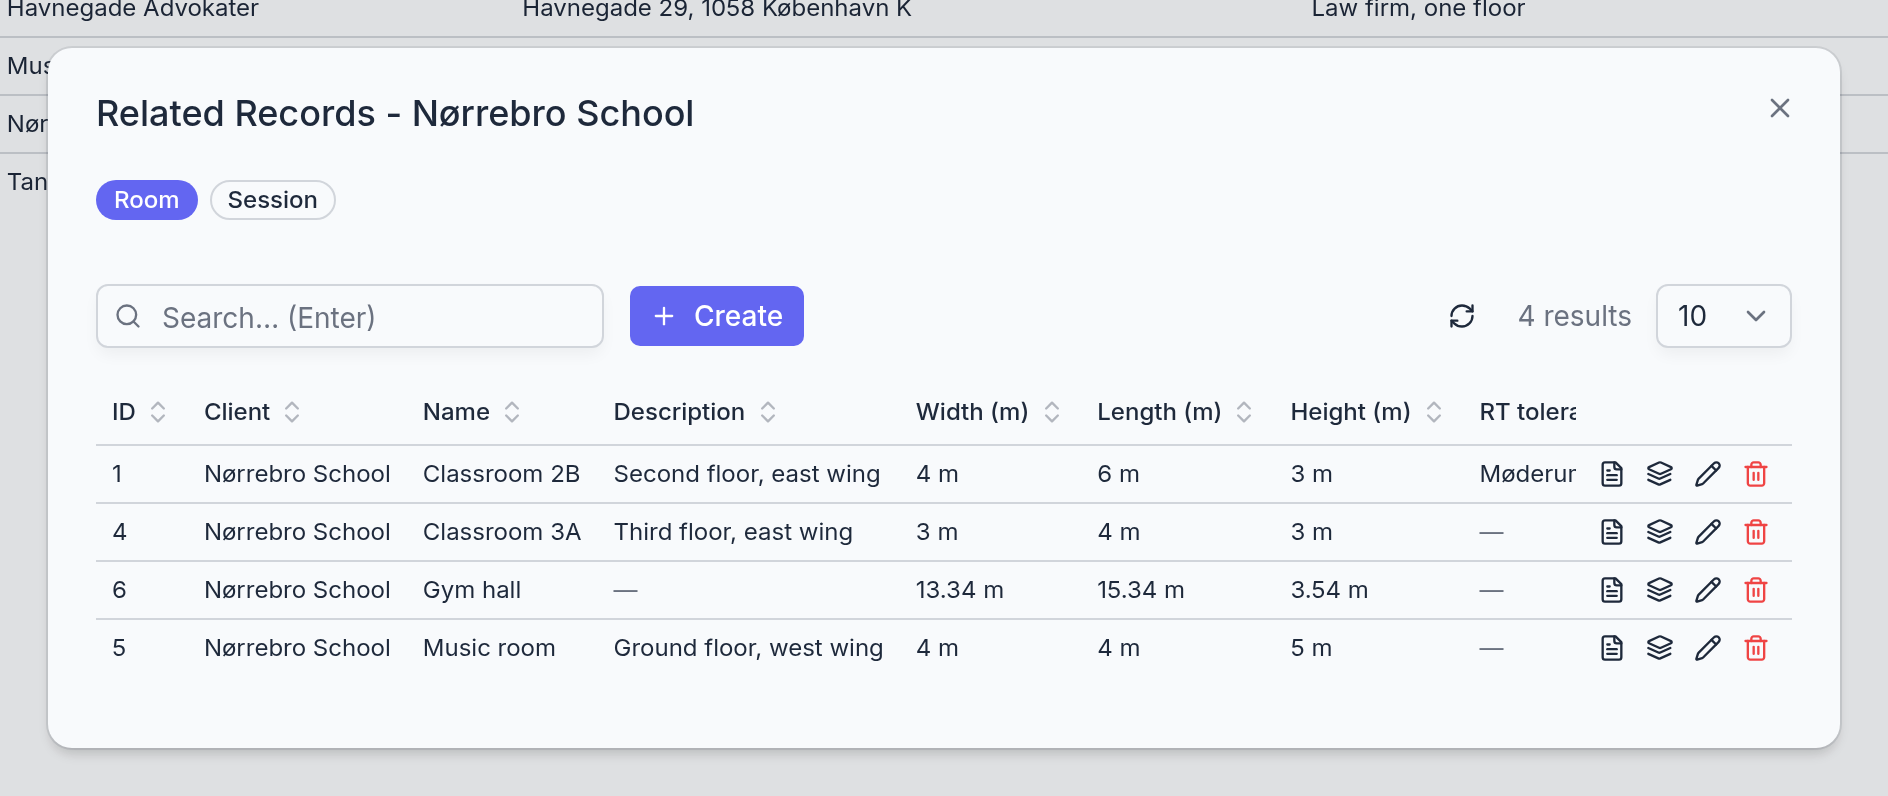Select the Room tab
Screen dimensions: 1888x796
pyautogui.click(x=146, y=200)
